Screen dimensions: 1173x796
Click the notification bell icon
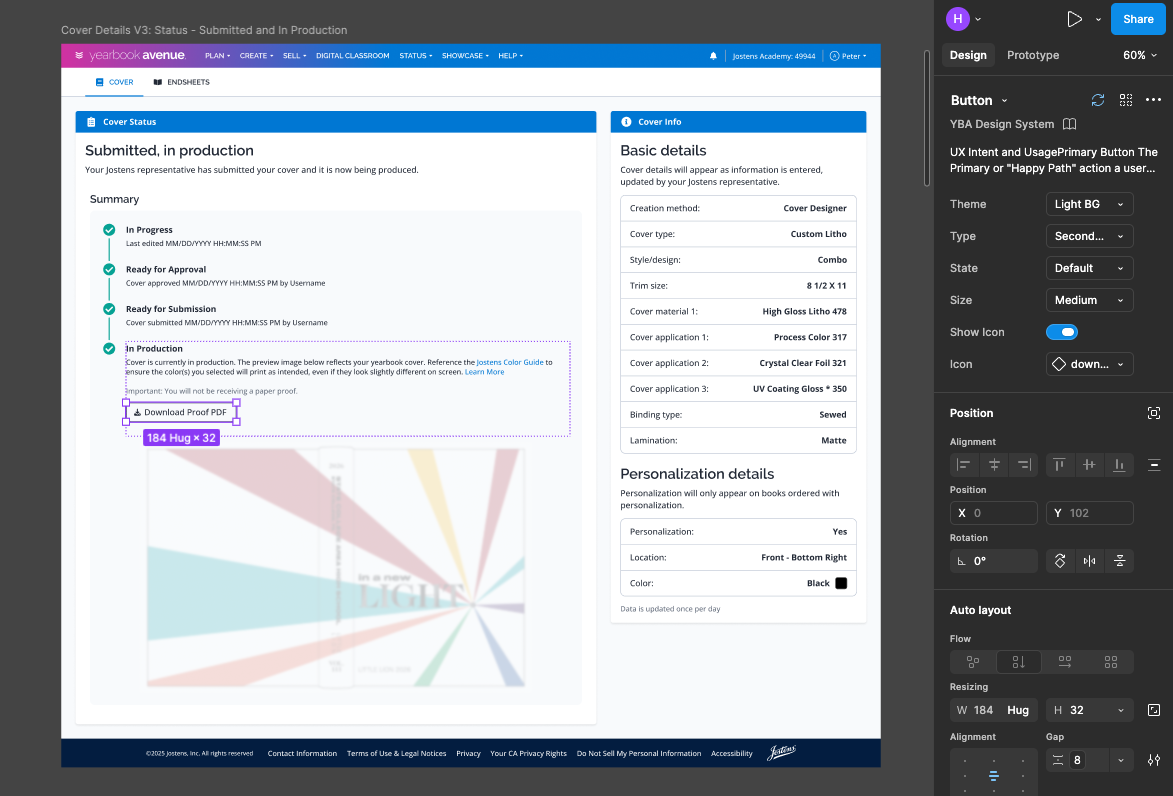(713, 56)
